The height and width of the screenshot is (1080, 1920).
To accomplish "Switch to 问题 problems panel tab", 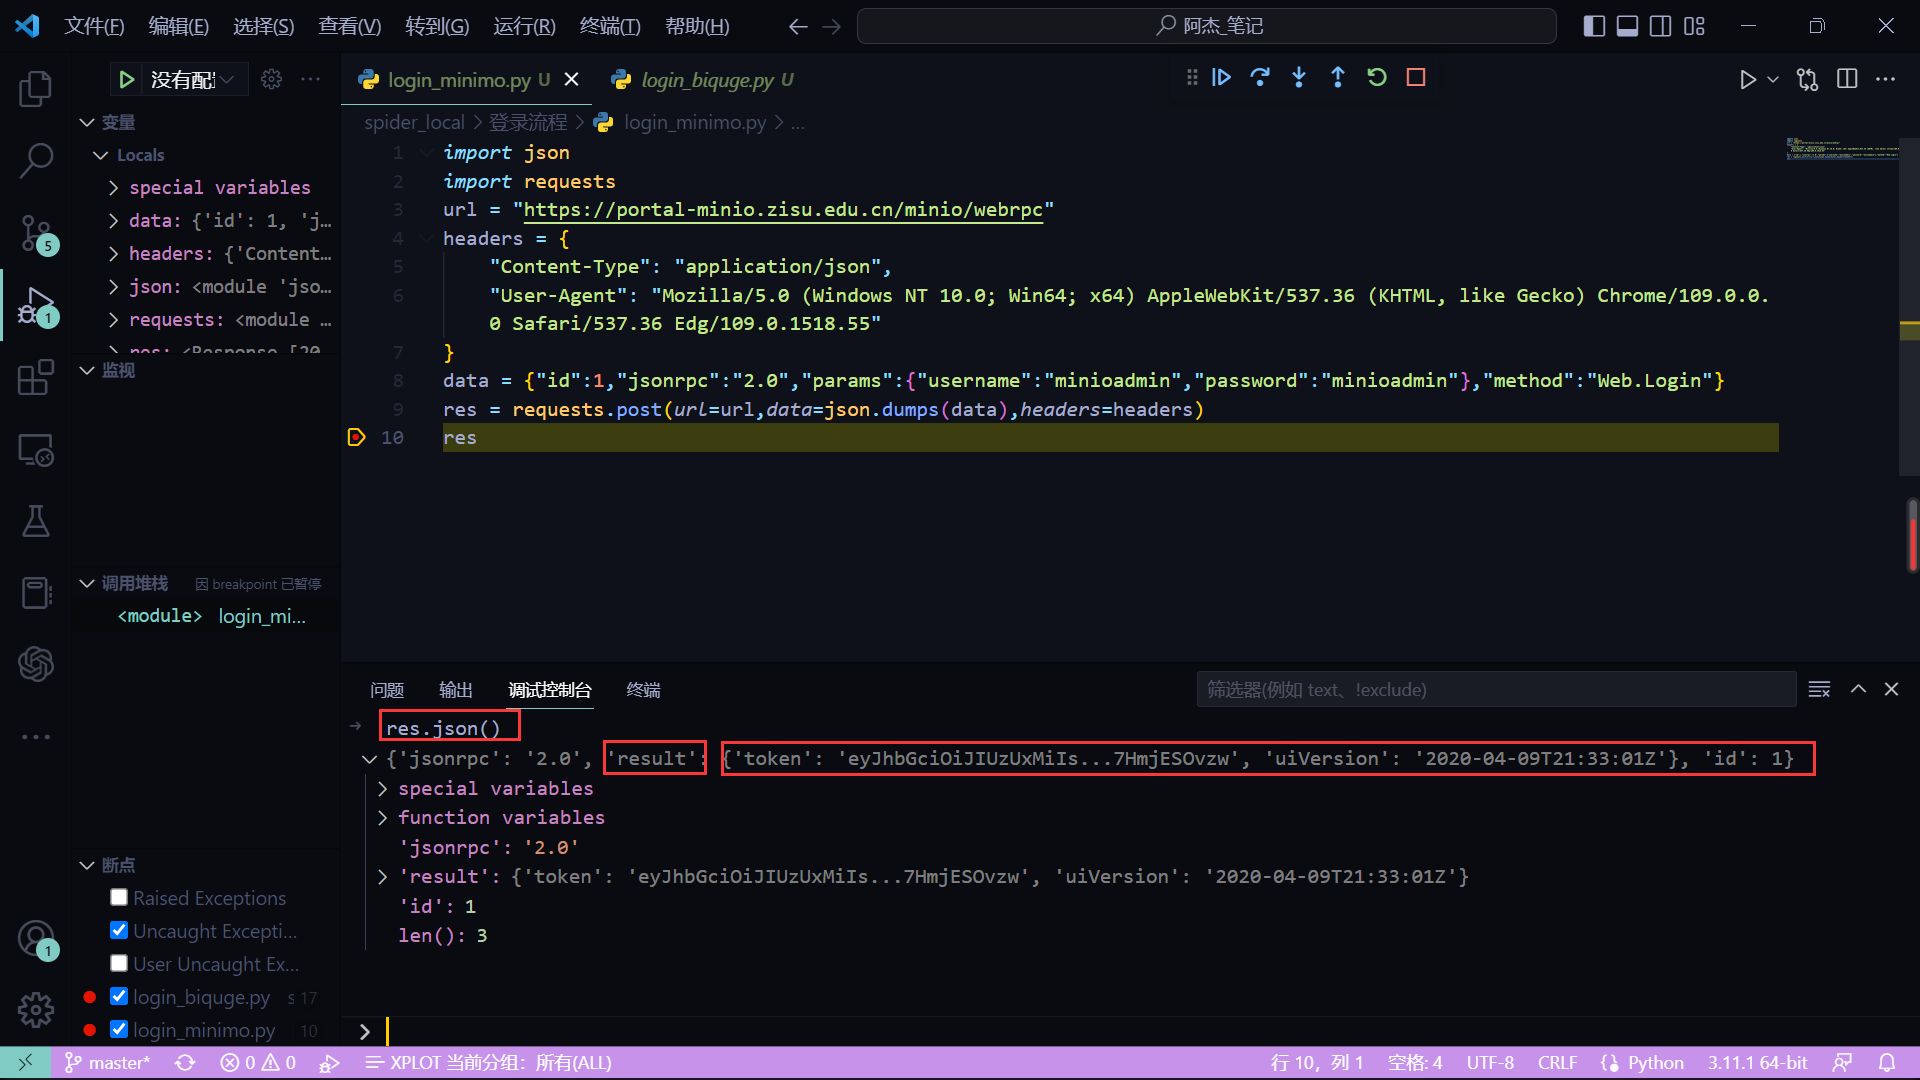I will (x=387, y=690).
